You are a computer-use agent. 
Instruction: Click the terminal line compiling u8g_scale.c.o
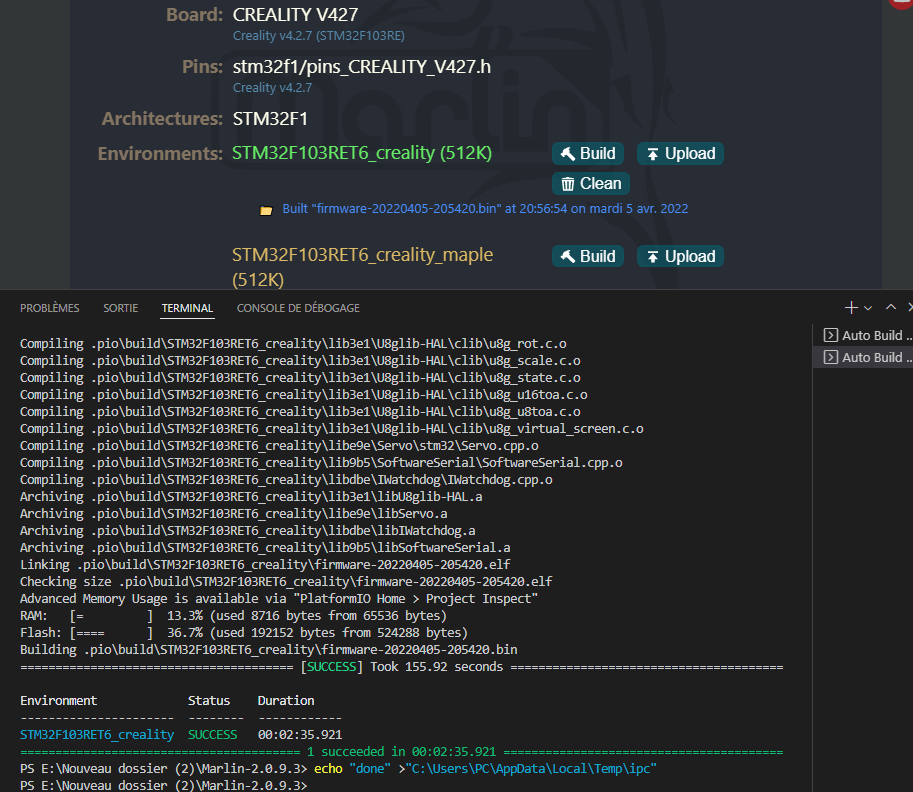(x=300, y=360)
